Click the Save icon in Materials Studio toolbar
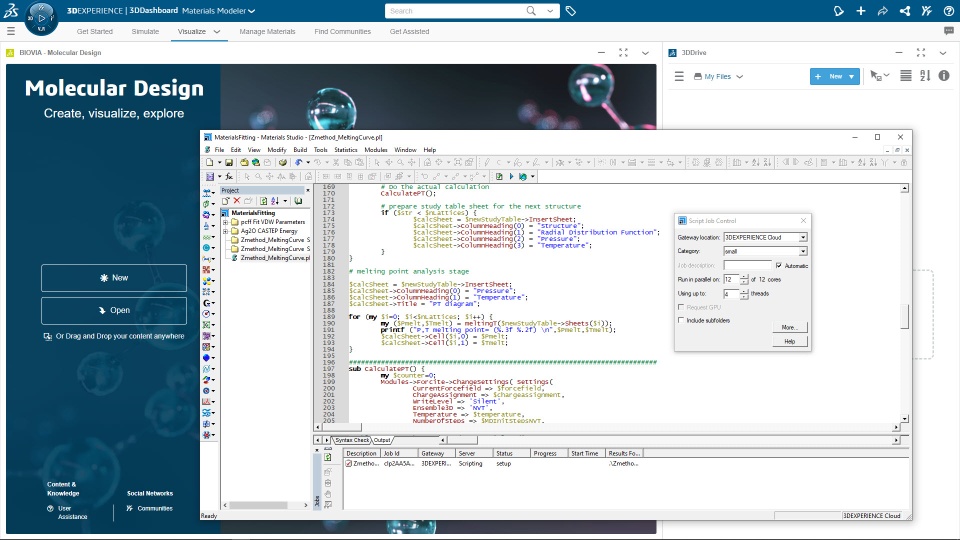Image resolution: width=960 pixels, height=540 pixels. [x=228, y=163]
